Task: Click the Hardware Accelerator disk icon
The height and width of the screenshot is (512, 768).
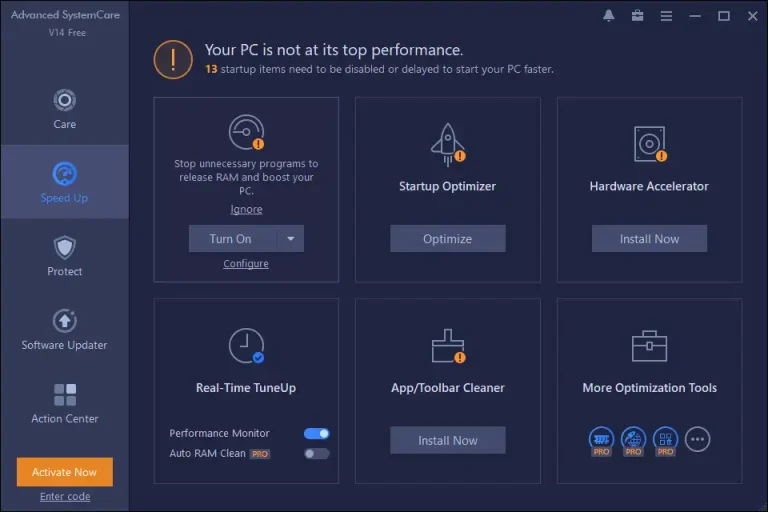Action: pyautogui.click(x=649, y=144)
